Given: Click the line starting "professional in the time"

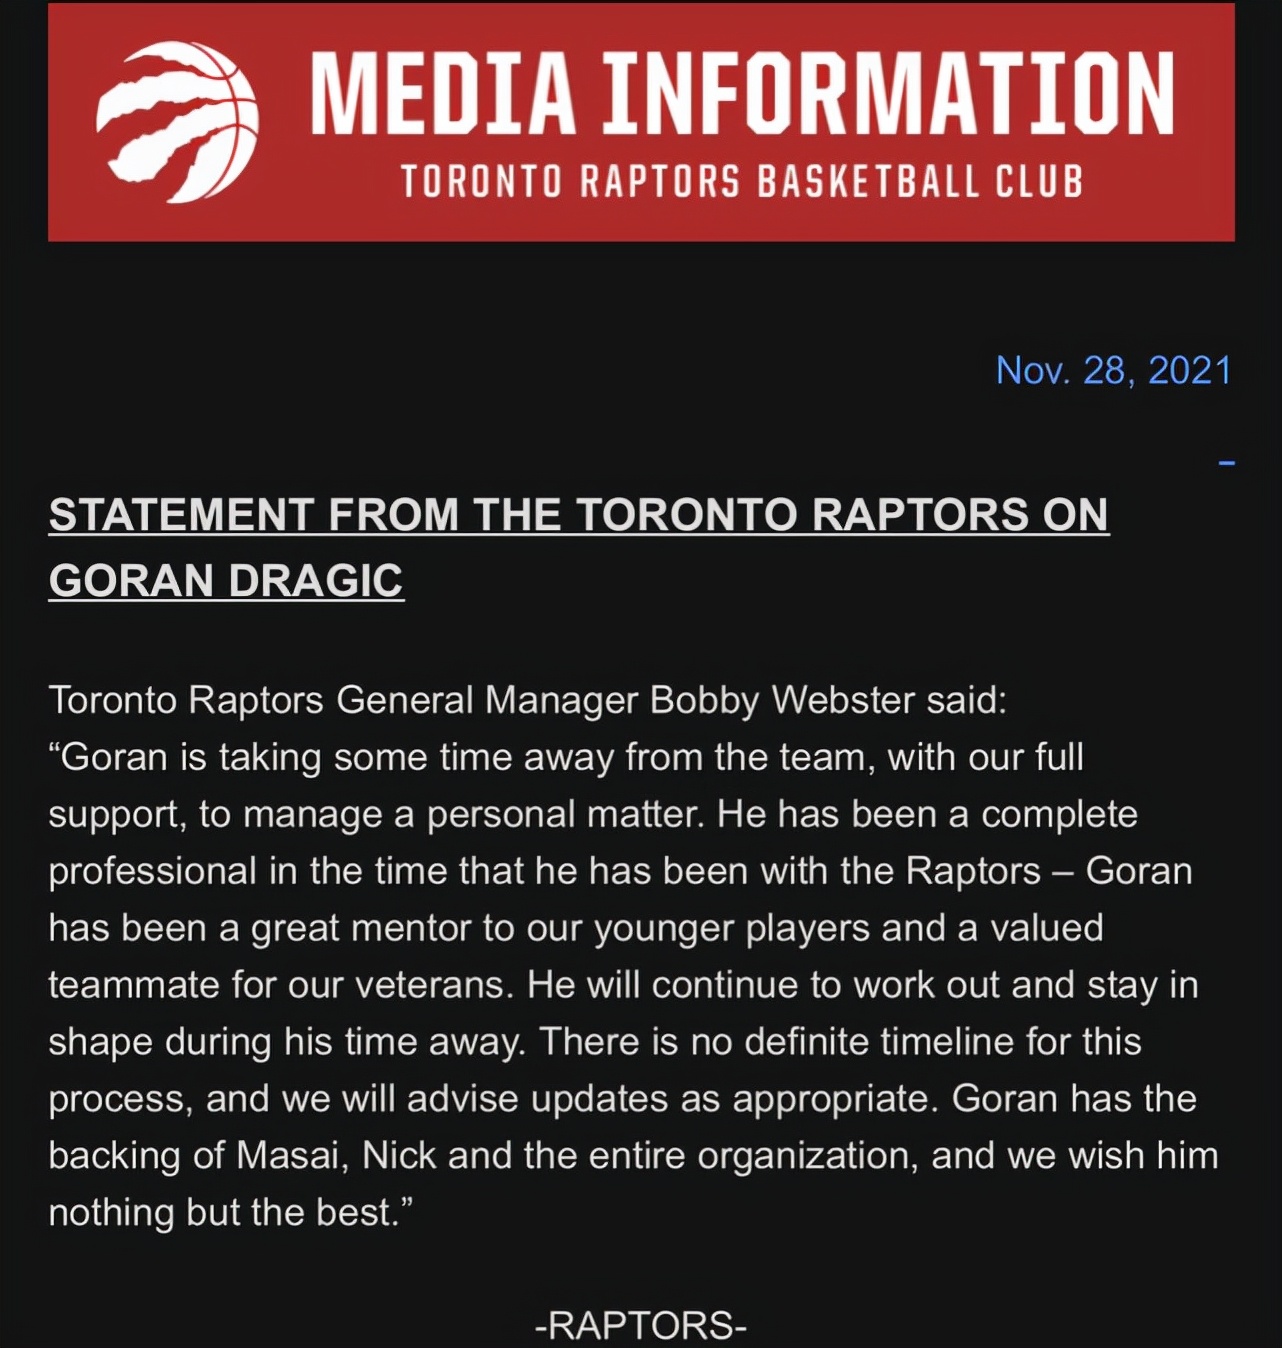Looking at the screenshot, I should pyautogui.click(x=620, y=871).
